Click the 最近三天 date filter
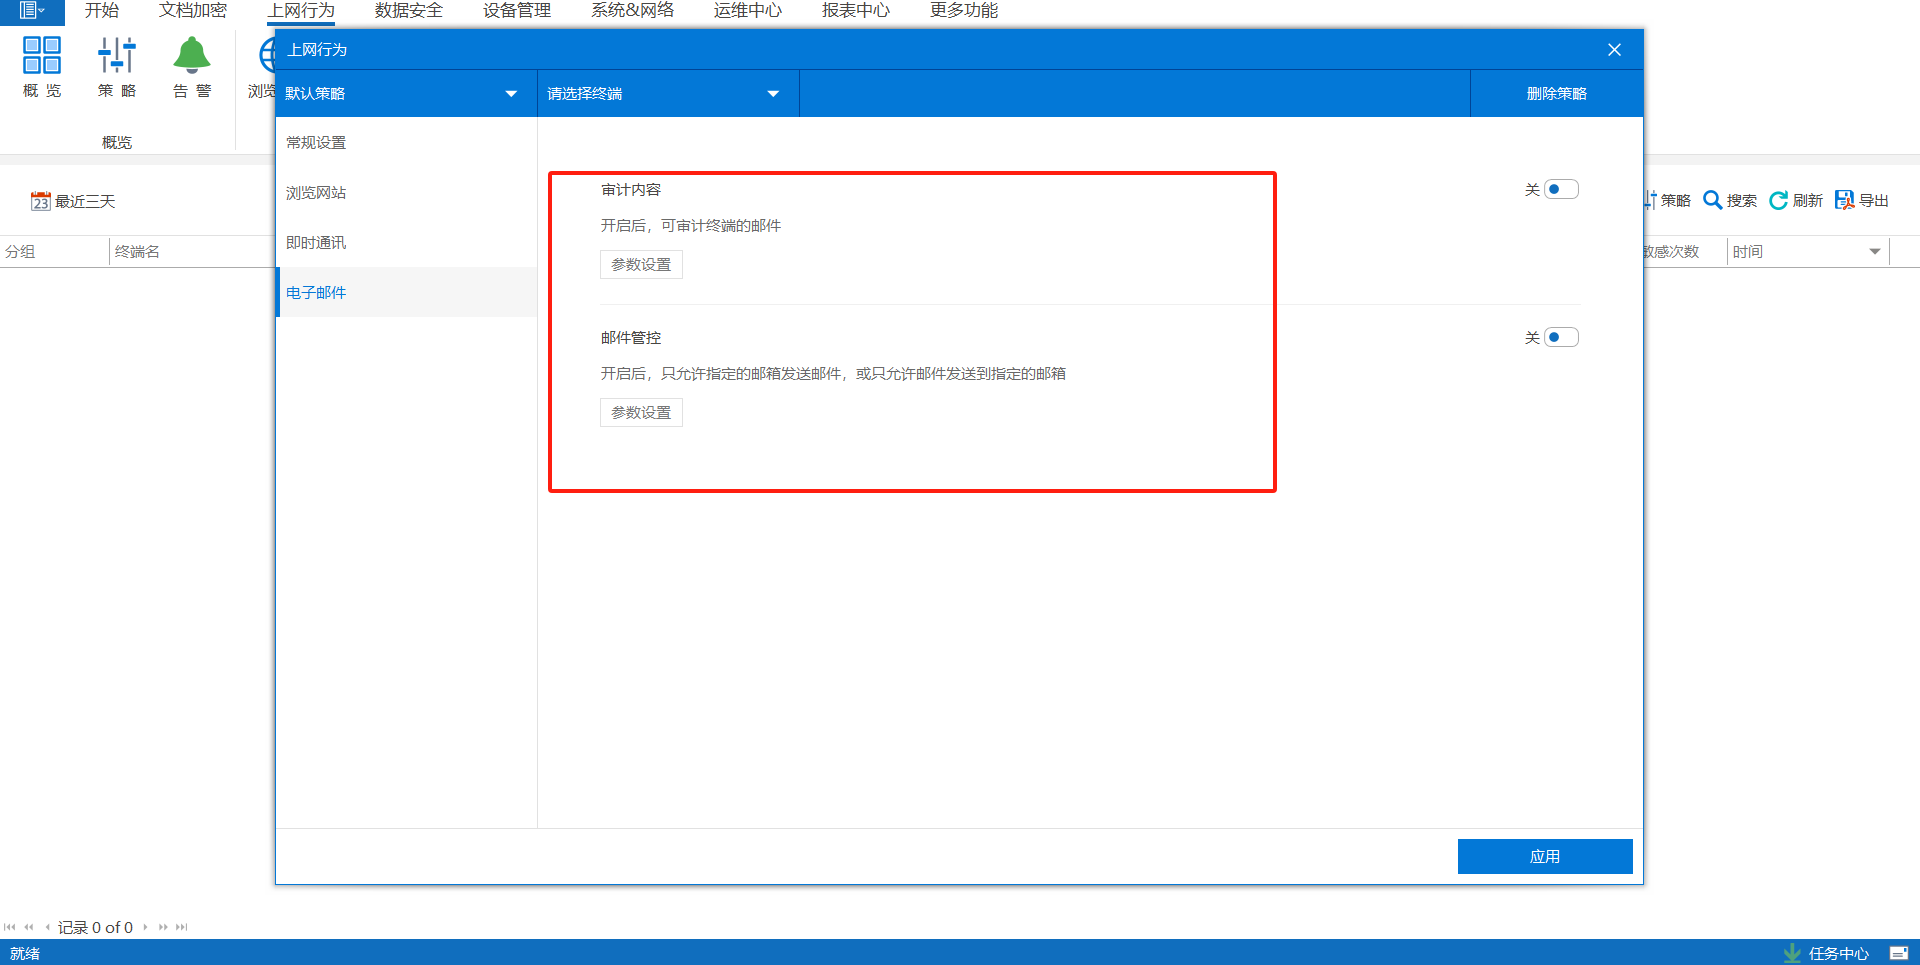Viewport: 1920px width, 965px height. (x=73, y=201)
